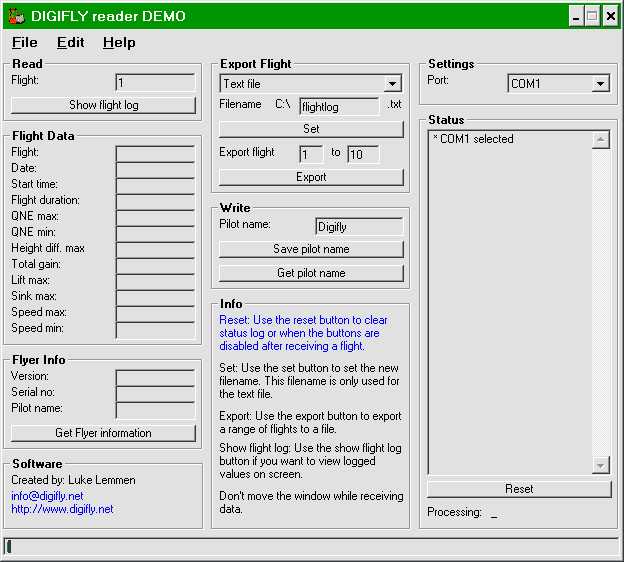Click the Total gain field
The width and height of the screenshot is (624, 562).
(156, 265)
